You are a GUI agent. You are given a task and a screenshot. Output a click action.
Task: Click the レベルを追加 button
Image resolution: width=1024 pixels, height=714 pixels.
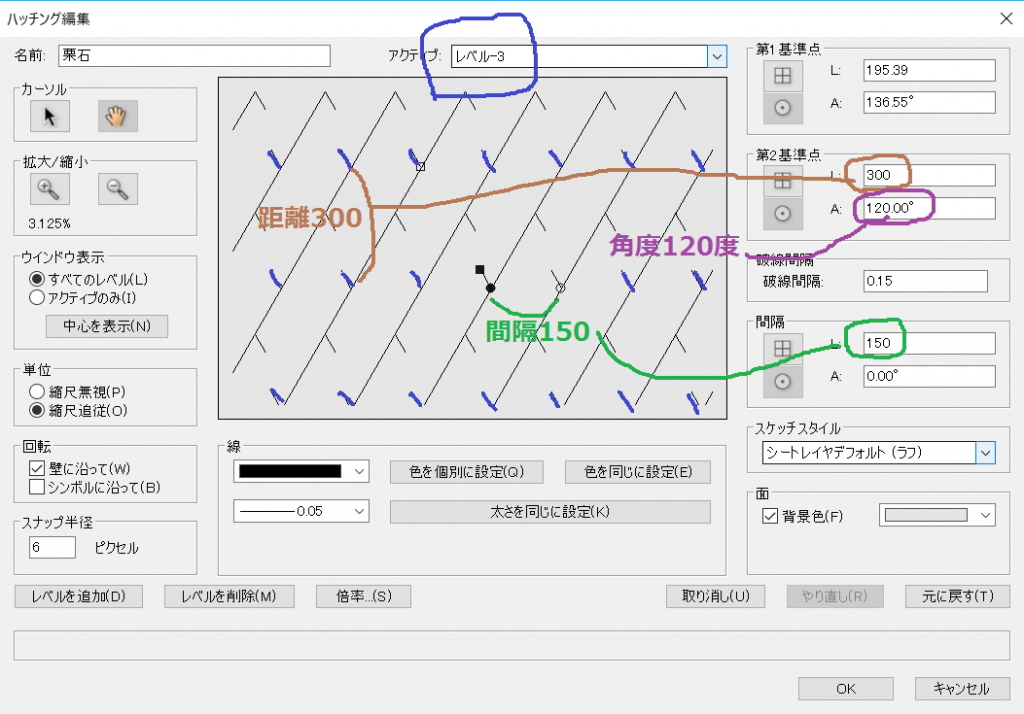click(x=78, y=596)
